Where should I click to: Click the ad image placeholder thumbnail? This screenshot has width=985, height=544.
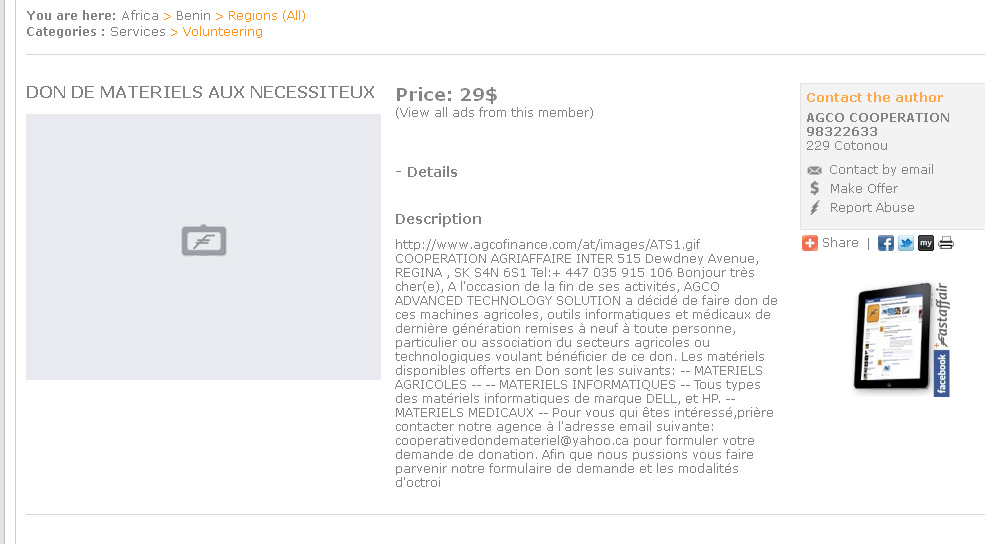tap(203, 246)
